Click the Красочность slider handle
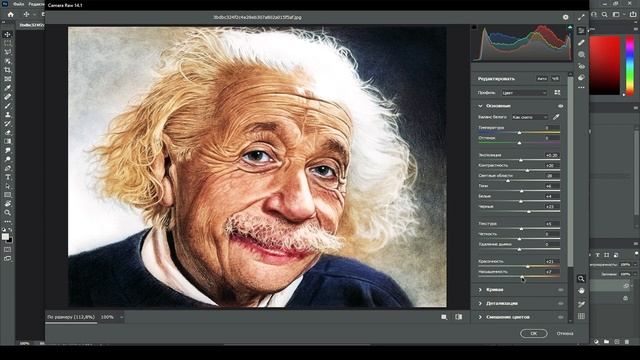Viewport: 640px width, 360px height. (527, 266)
